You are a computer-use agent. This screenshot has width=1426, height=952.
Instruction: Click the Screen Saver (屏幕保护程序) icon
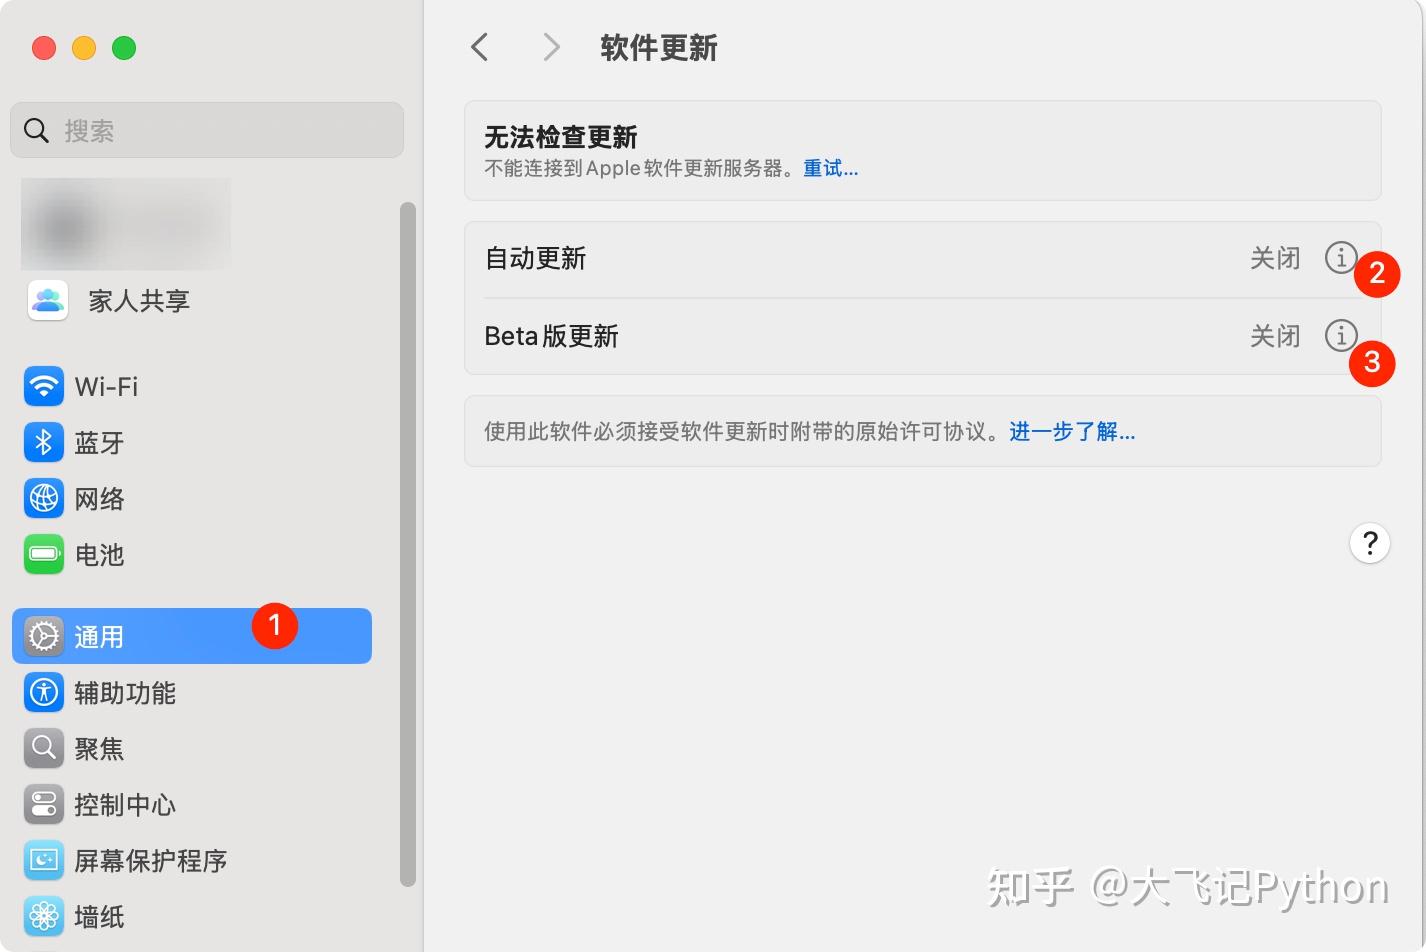point(44,860)
